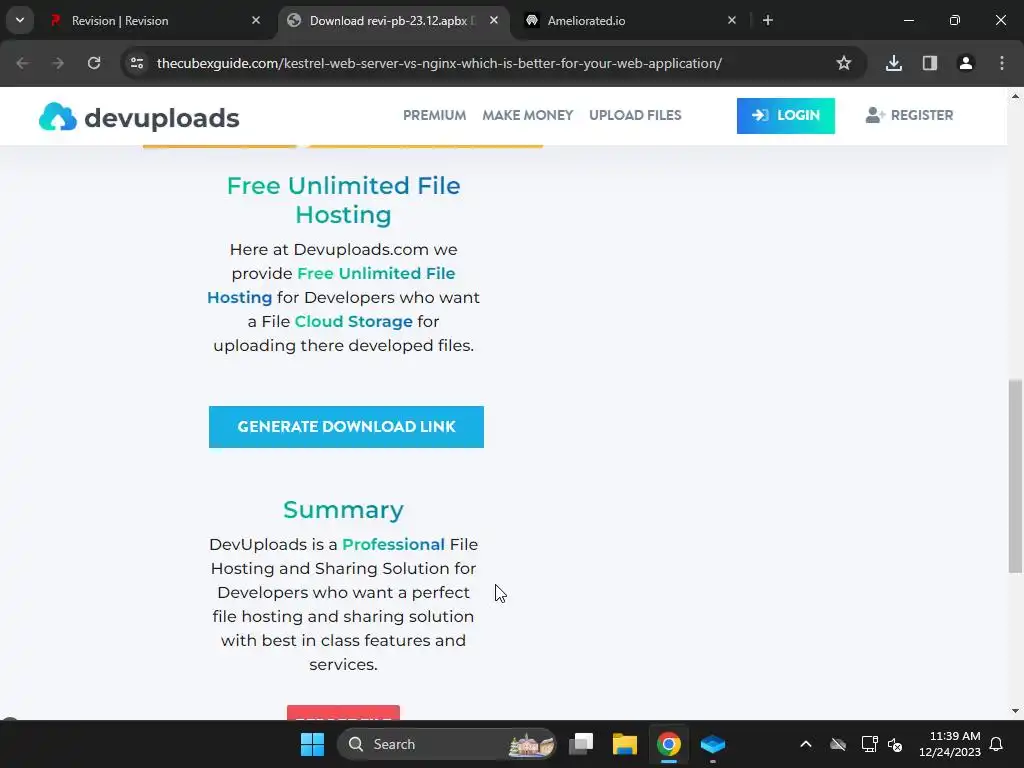Viewport: 1024px width, 768px height.
Task: Click the scrollbar down arrow
Action: [1015, 711]
